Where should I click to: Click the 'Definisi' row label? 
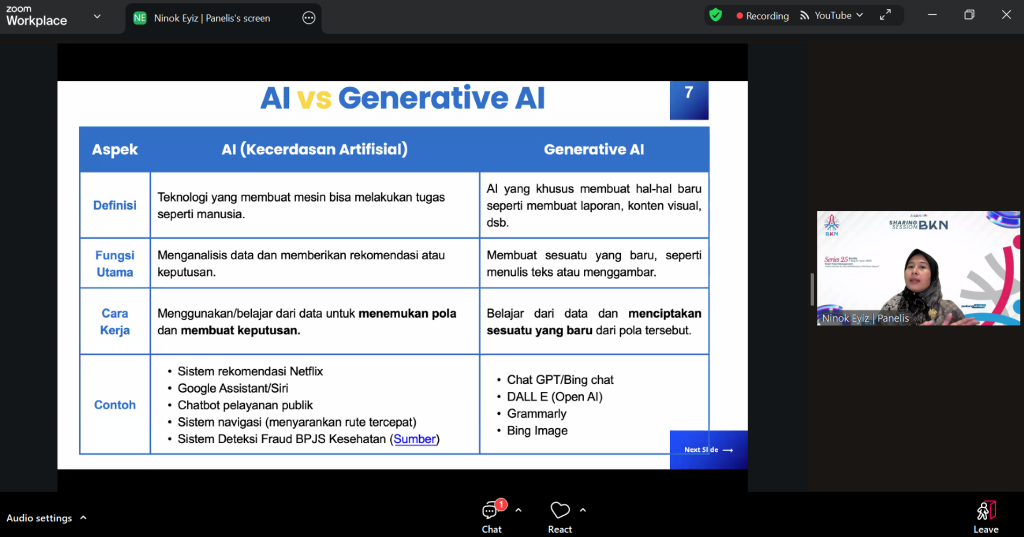point(115,205)
